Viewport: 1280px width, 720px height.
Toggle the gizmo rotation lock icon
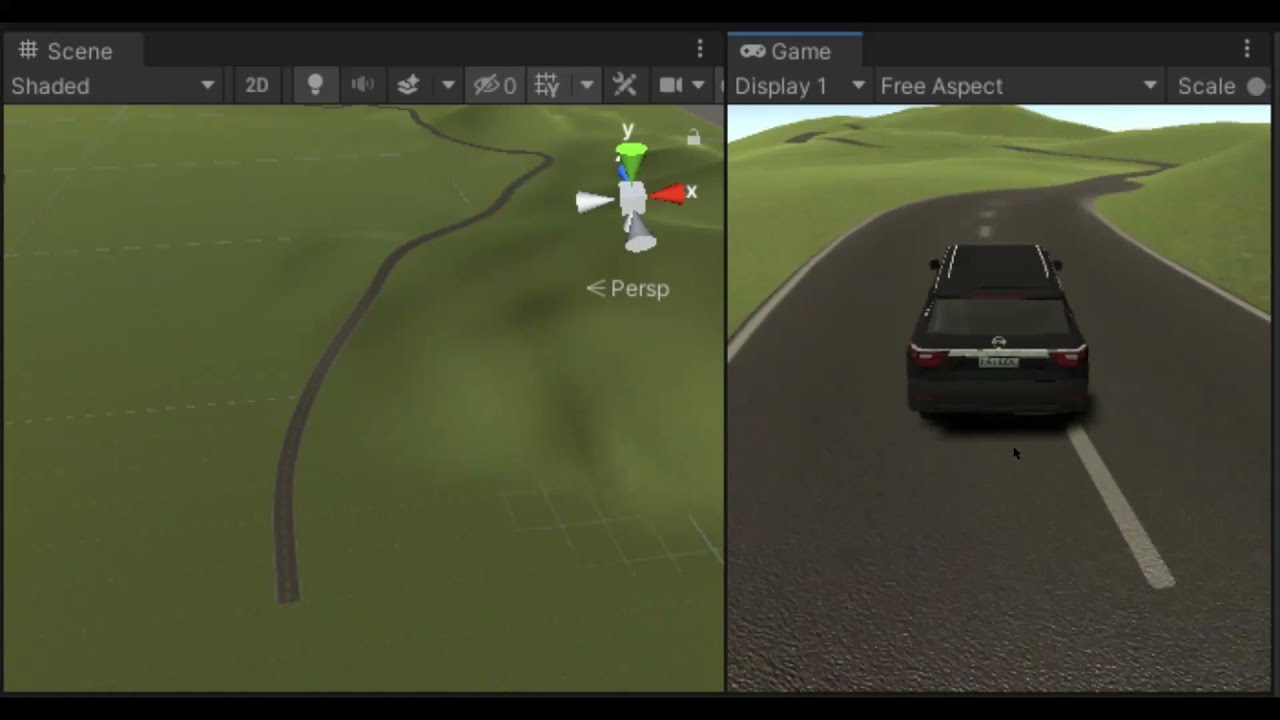[x=693, y=138]
